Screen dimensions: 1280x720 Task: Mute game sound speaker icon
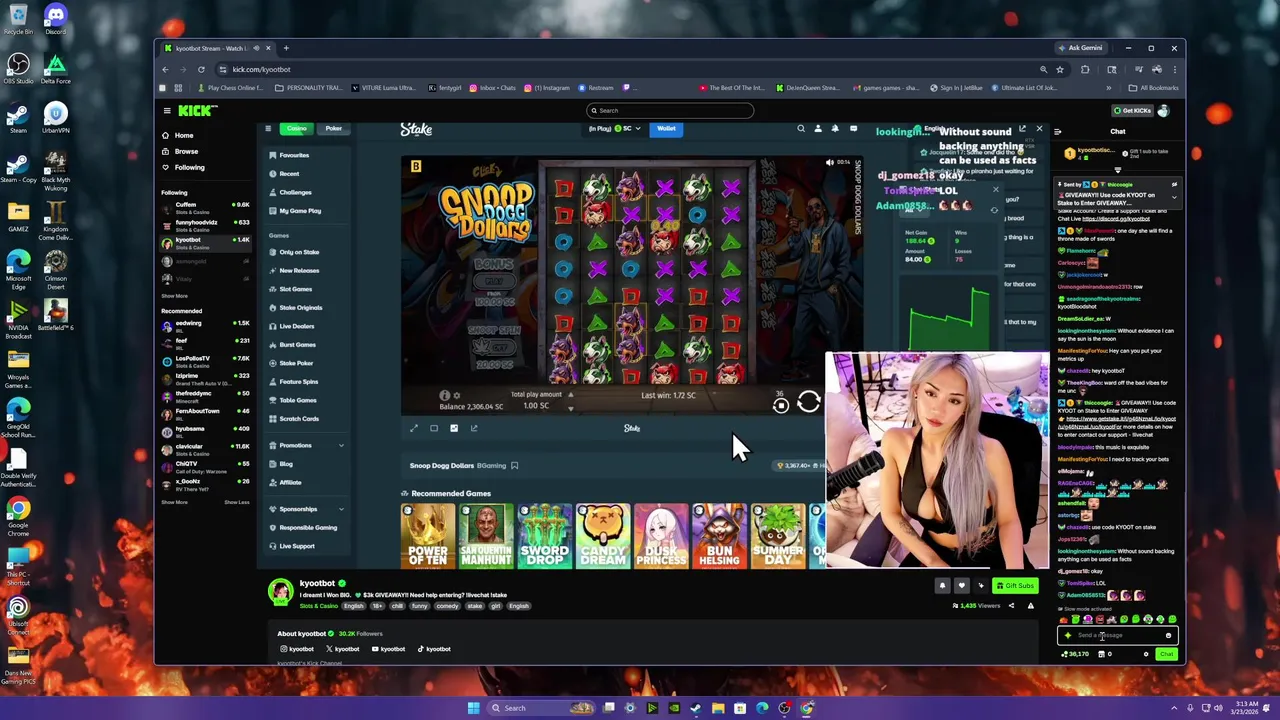pyautogui.click(x=830, y=162)
